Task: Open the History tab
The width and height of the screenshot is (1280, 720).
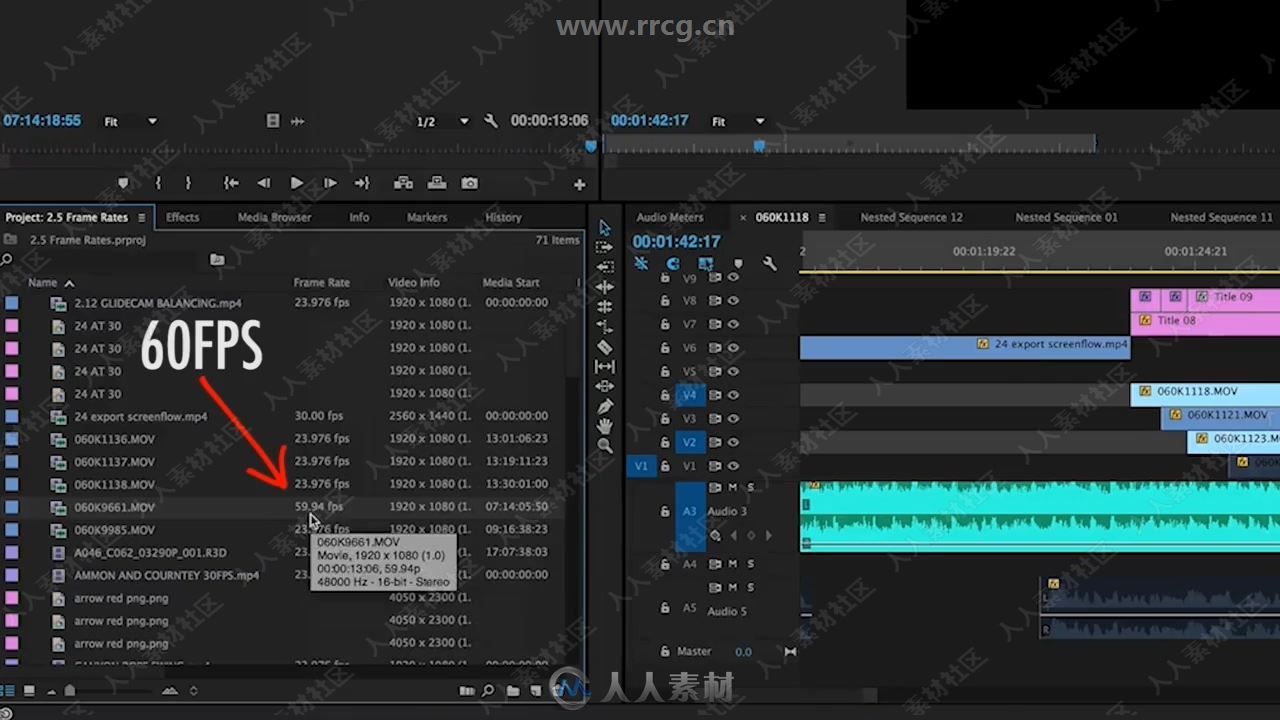Action: pyautogui.click(x=503, y=217)
